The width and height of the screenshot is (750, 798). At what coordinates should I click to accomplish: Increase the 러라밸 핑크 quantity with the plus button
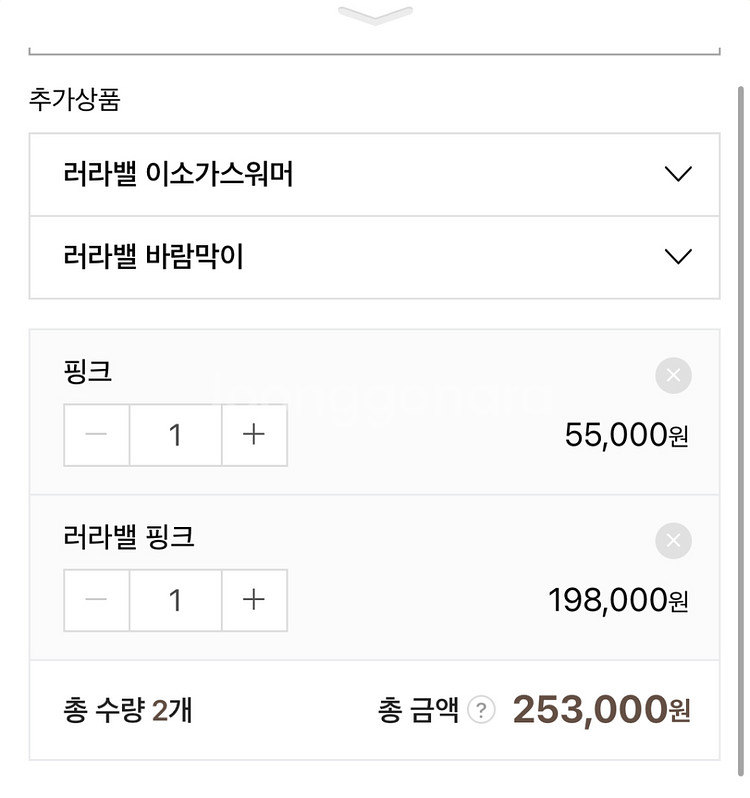tap(254, 600)
